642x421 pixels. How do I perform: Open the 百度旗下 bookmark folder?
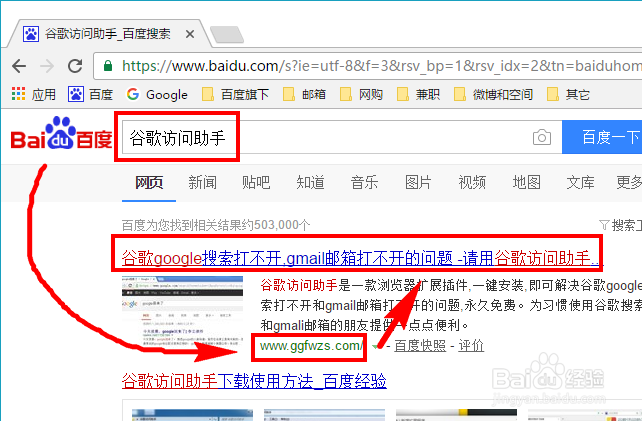tap(235, 94)
